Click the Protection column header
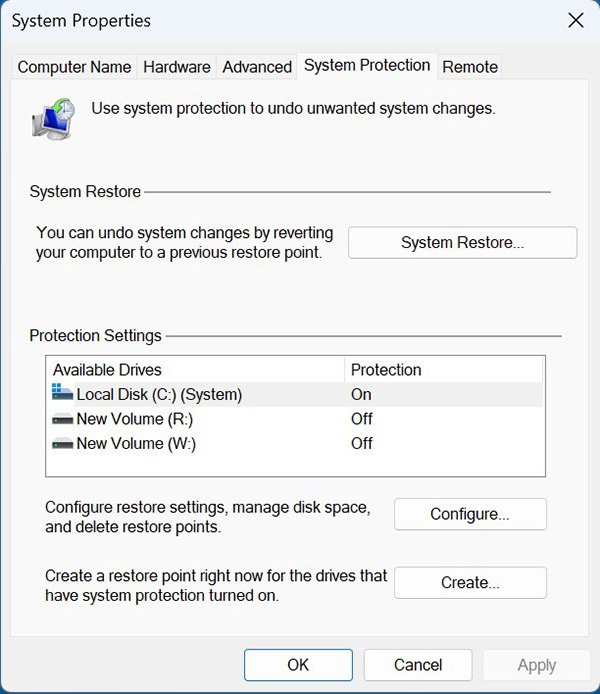 pyautogui.click(x=386, y=370)
